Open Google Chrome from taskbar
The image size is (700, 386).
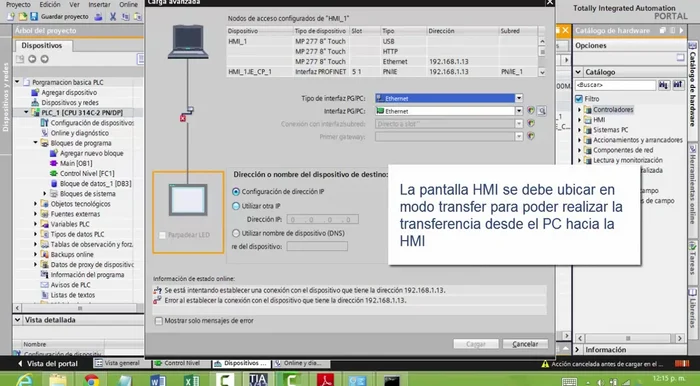click(92, 380)
